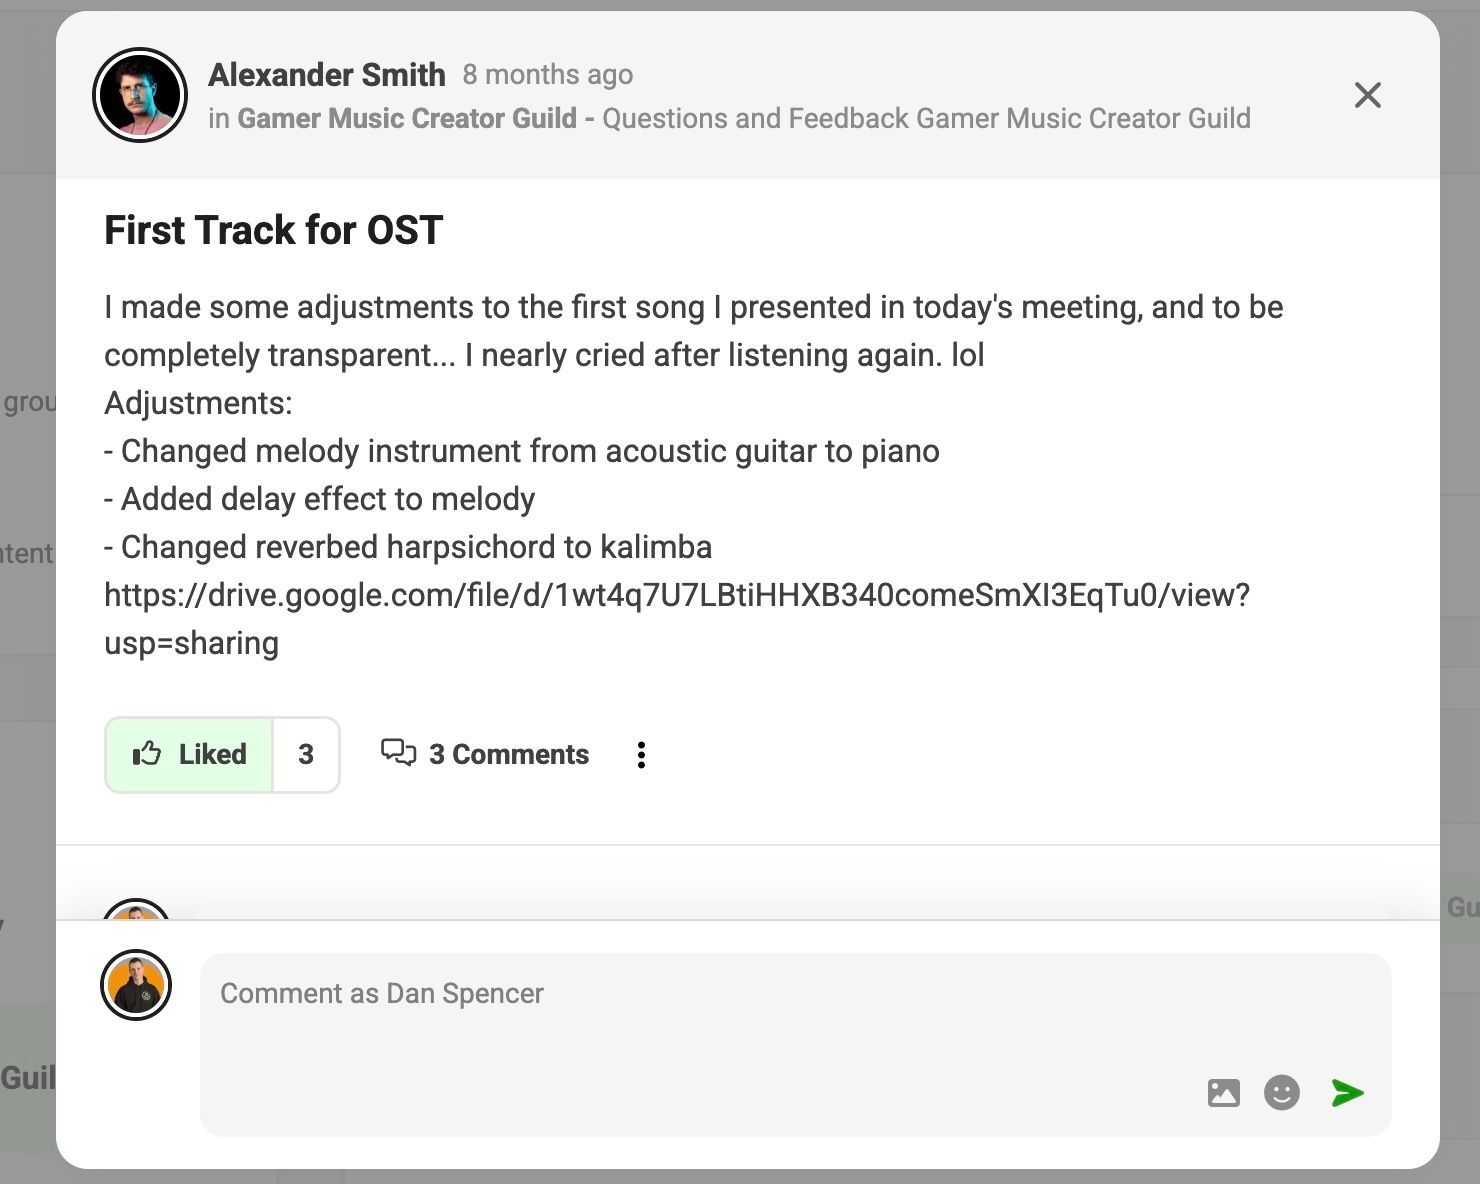Click the speech bubbles comments icon
Image resolution: width=1480 pixels, height=1184 pixels.
(398, 752)
